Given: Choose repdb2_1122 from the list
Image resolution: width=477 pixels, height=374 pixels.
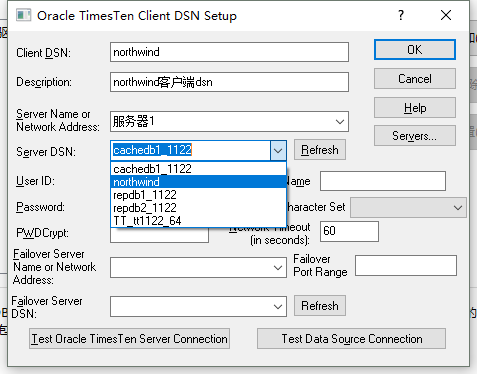Looking at the screenshot, I should pos(198,208).
